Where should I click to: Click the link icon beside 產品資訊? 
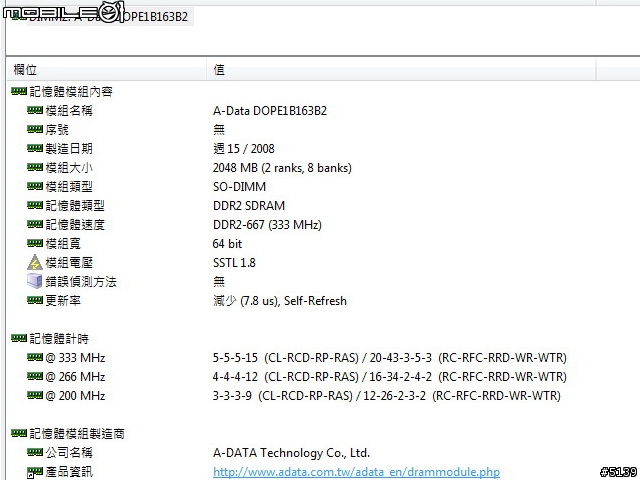tap(35, 472)
